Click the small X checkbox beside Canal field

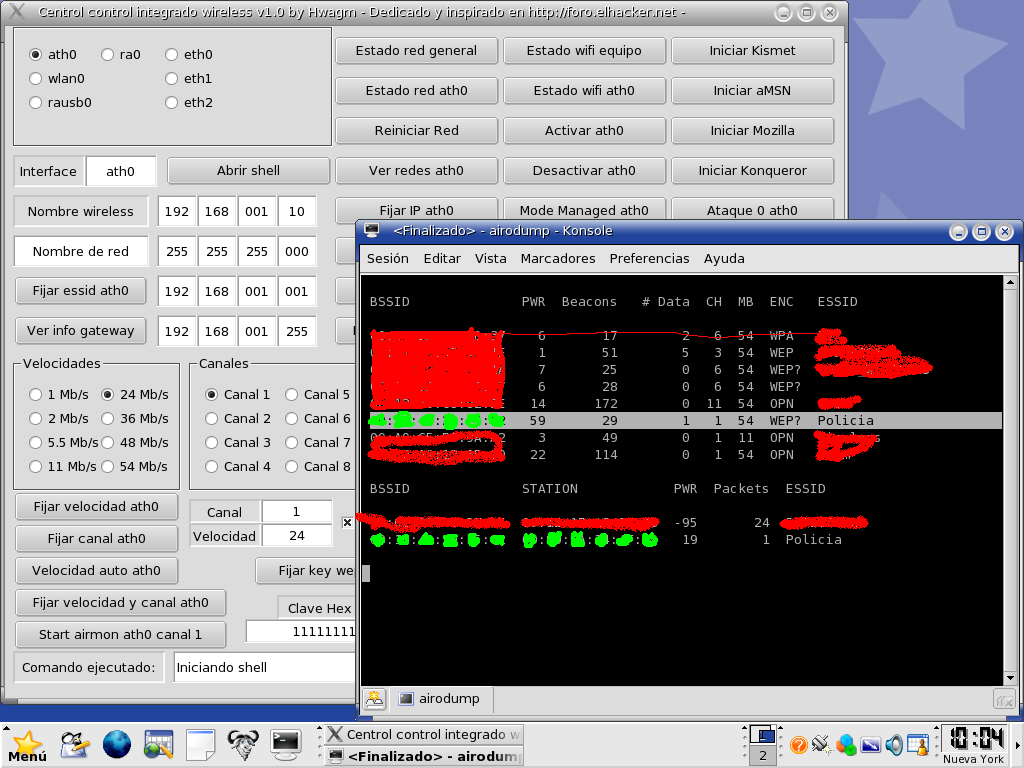pyautogui.click(x=347, y=522)
